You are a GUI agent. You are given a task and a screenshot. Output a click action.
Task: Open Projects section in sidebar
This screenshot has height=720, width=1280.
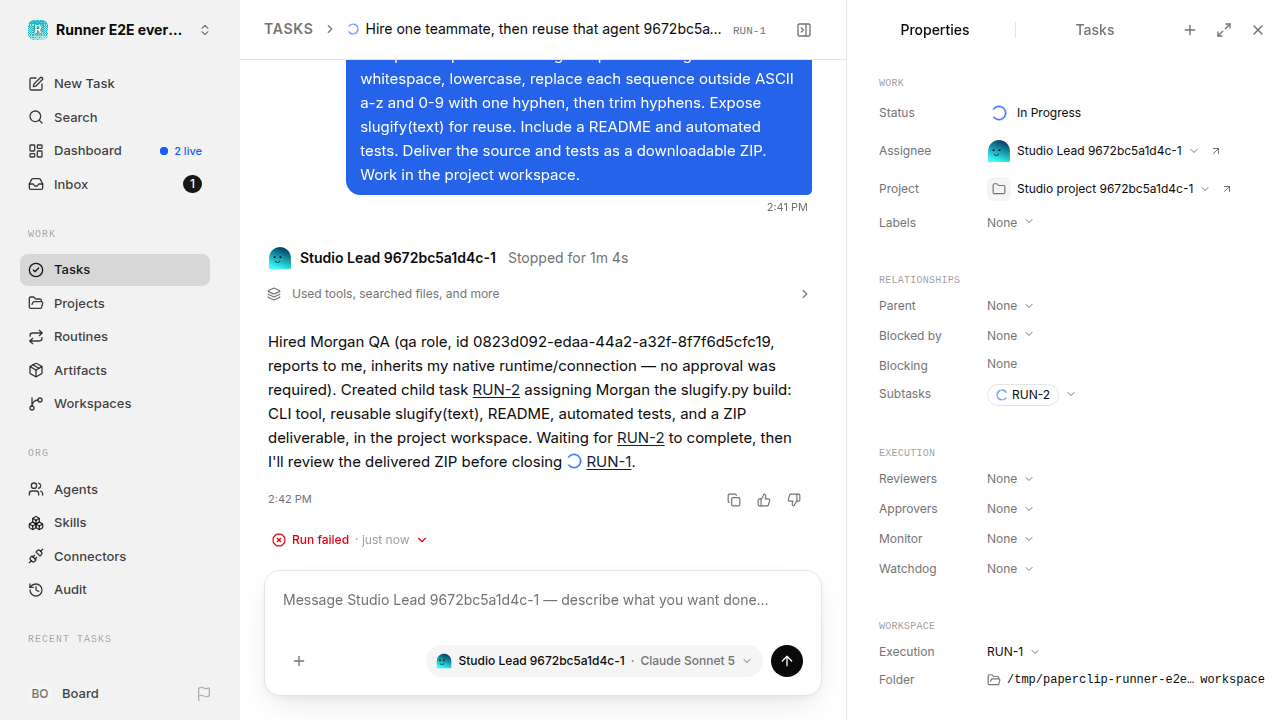click(x=115, y=303)
